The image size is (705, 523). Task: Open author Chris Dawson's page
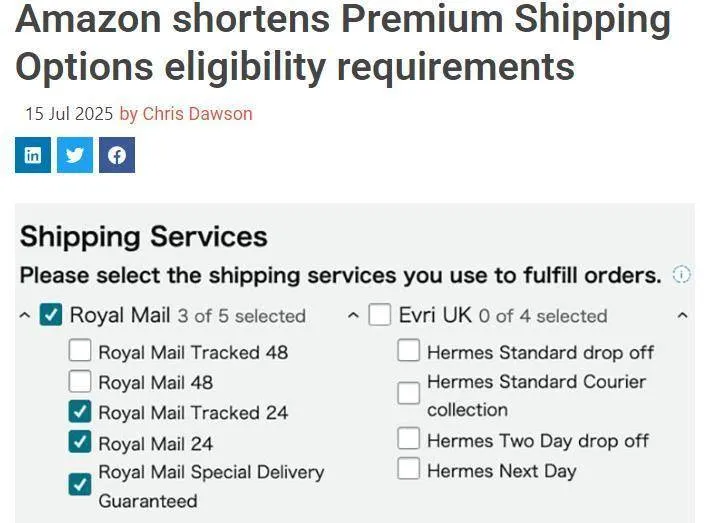click(197, 114)
